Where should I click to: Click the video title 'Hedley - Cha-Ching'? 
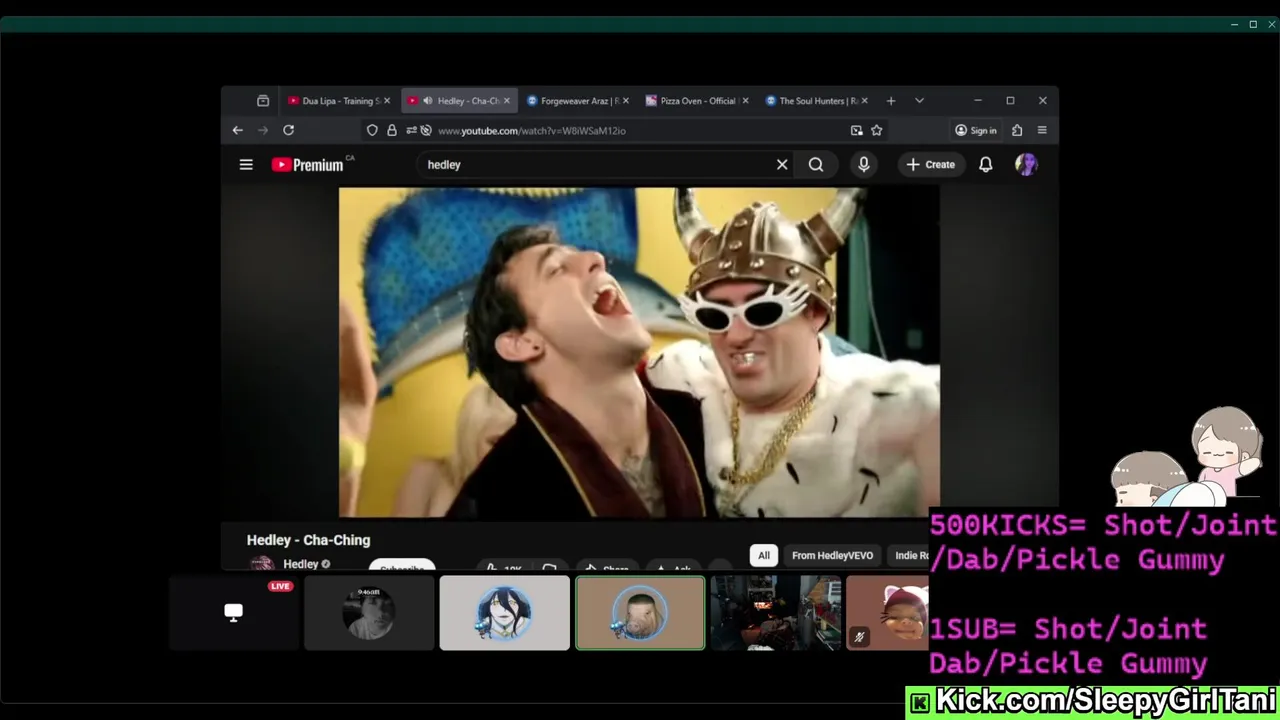[x=308, y=540]
